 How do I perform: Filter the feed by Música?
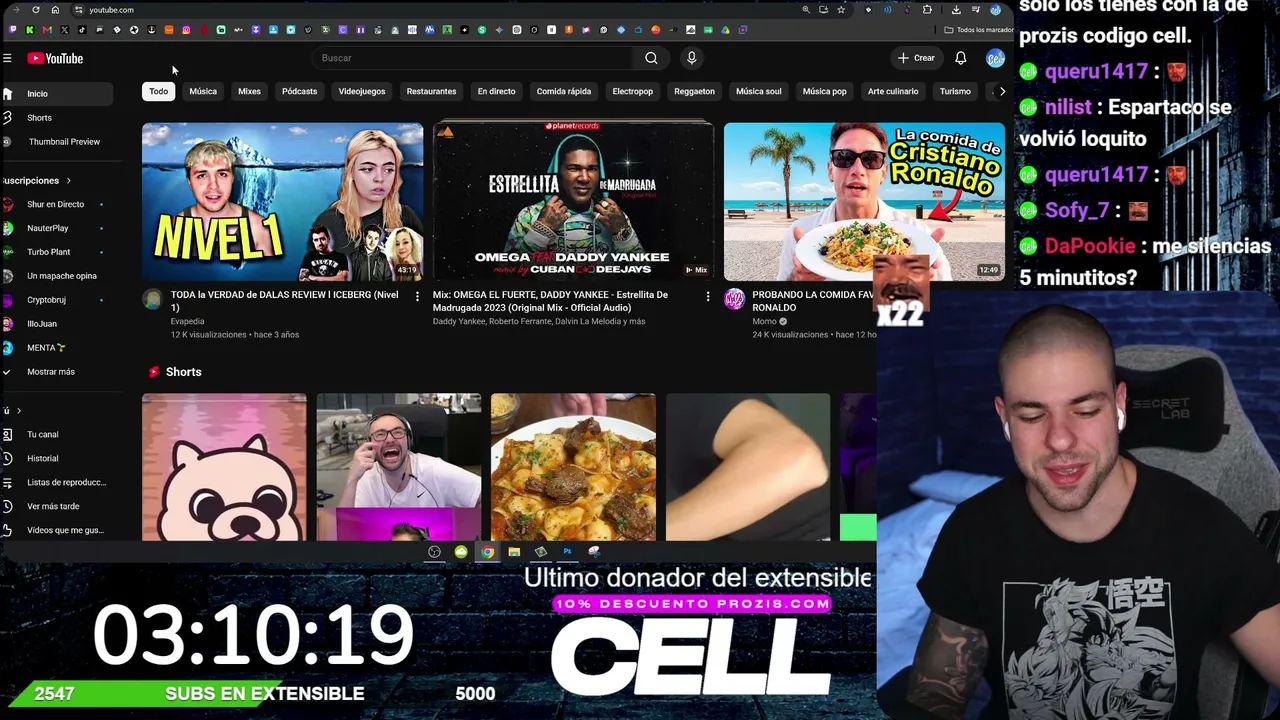tap(203, 91)
